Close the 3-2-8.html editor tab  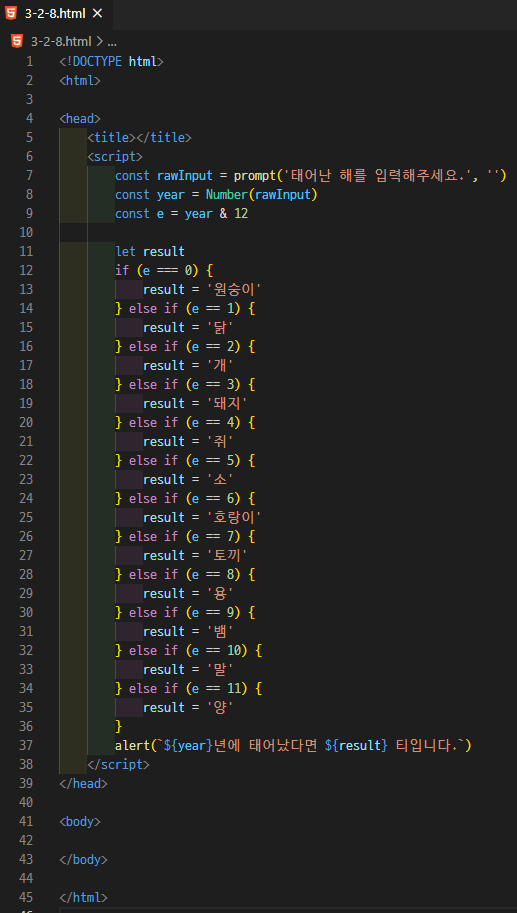(97, 14)
